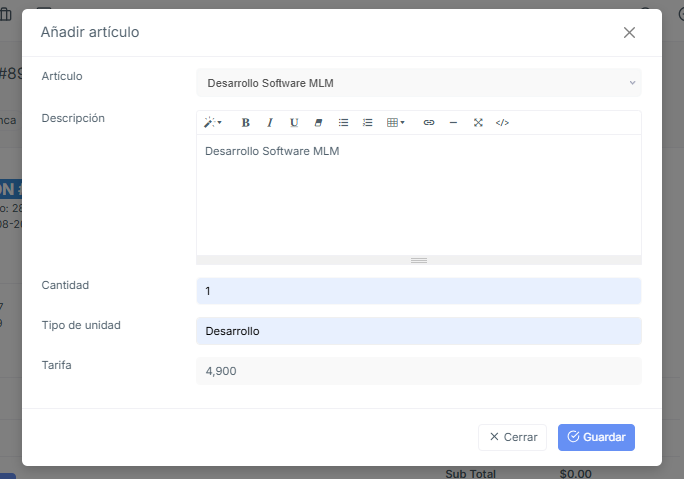Click the Tarifa field label
This screenshot has width=684, height=479.
click(56, 365)
